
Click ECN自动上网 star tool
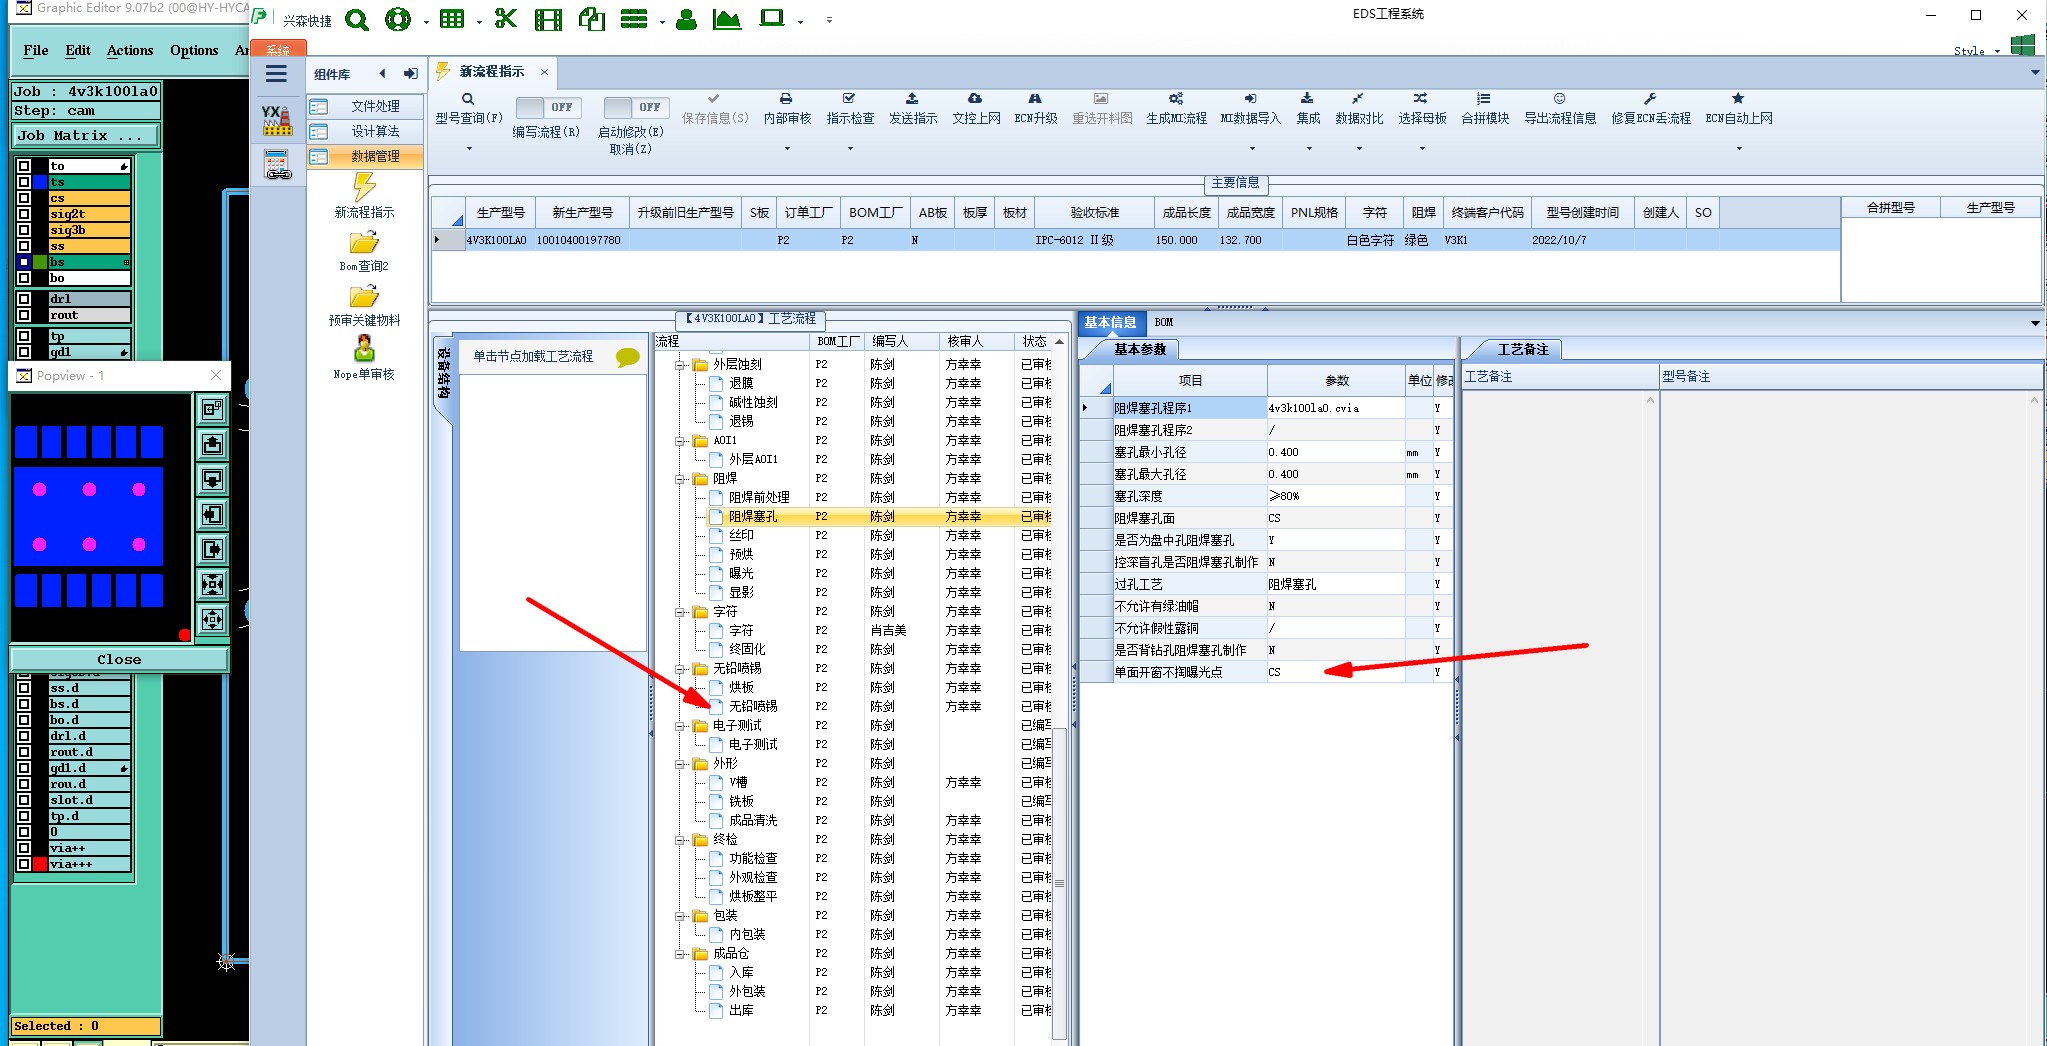pos(1739,108)
